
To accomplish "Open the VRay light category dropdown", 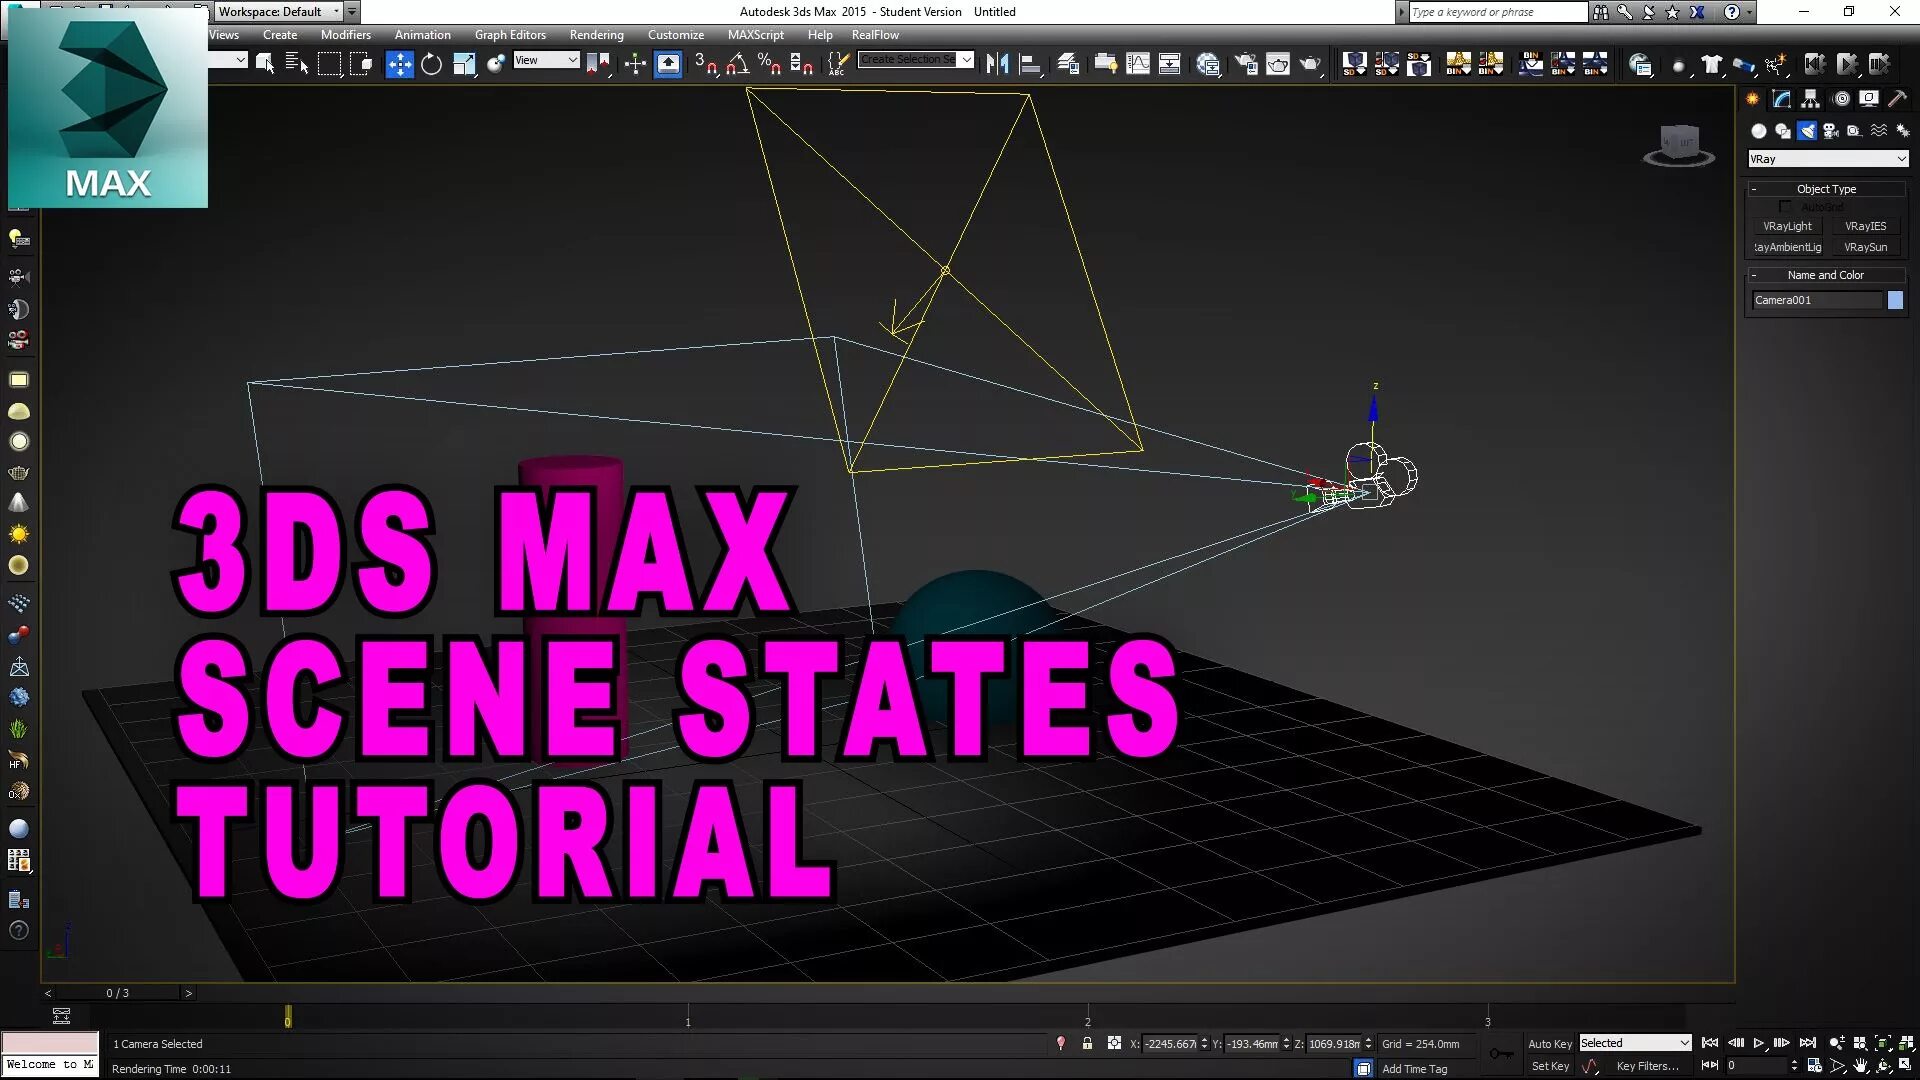I will click(1828, 159).
